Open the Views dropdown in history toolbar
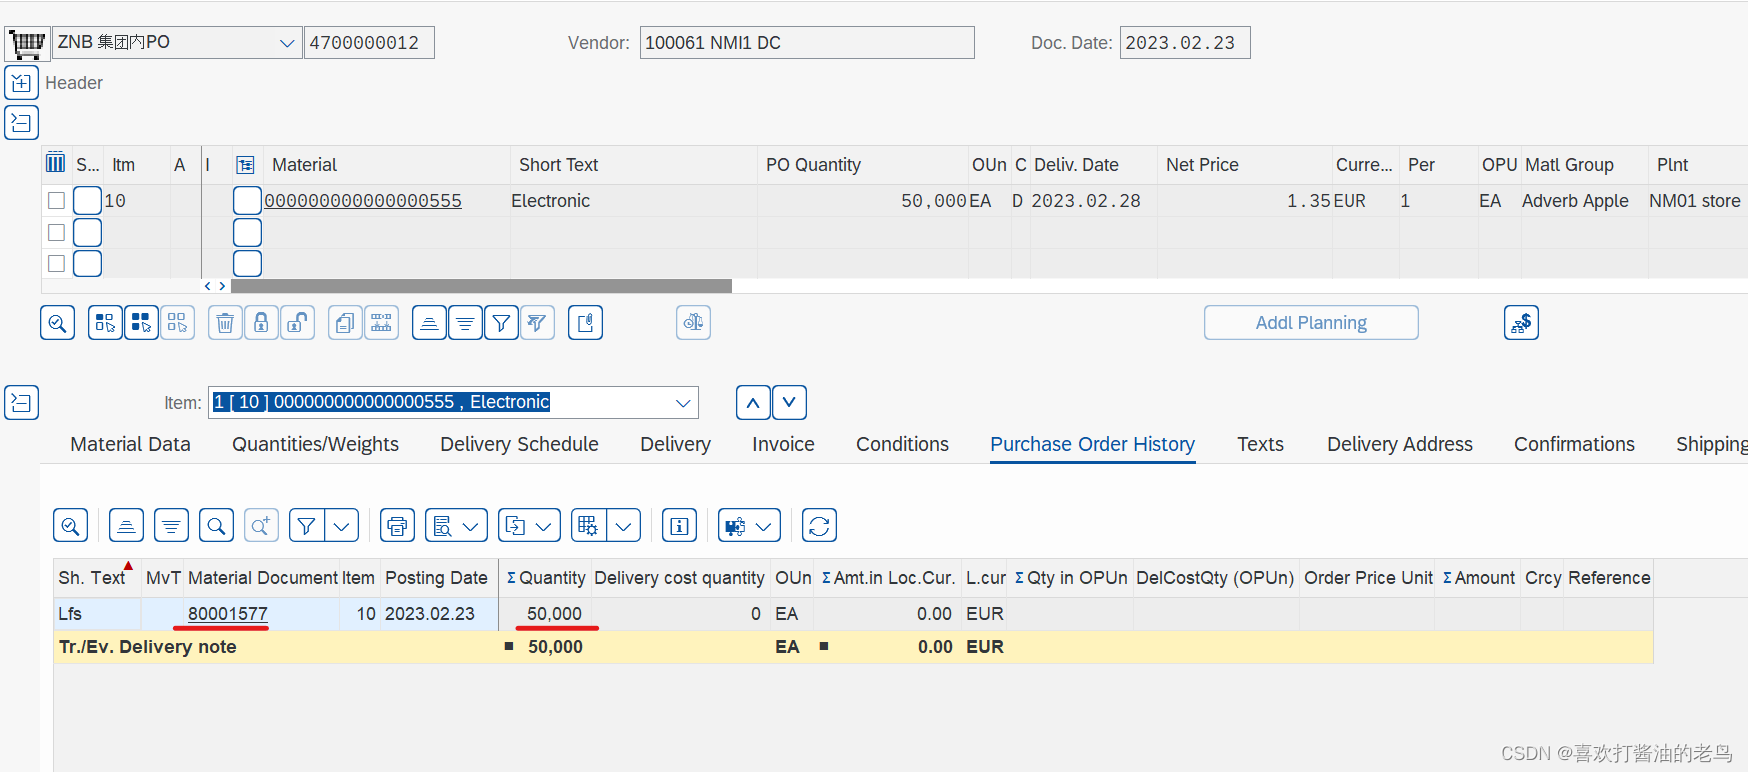Image resolution: width=1748 pixels, height=772 pixels. (x=456, y=526)
